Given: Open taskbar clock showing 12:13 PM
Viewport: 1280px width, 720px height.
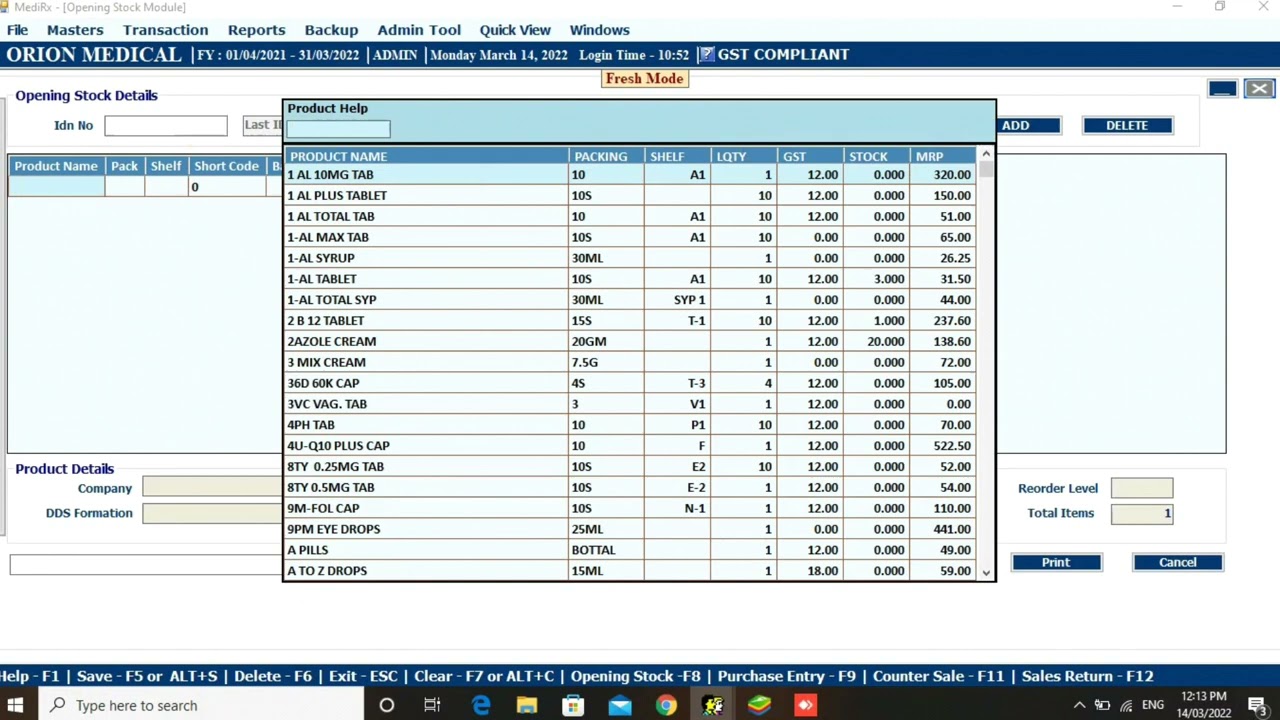Looking at the screenshot, I should coord(1204,705).
